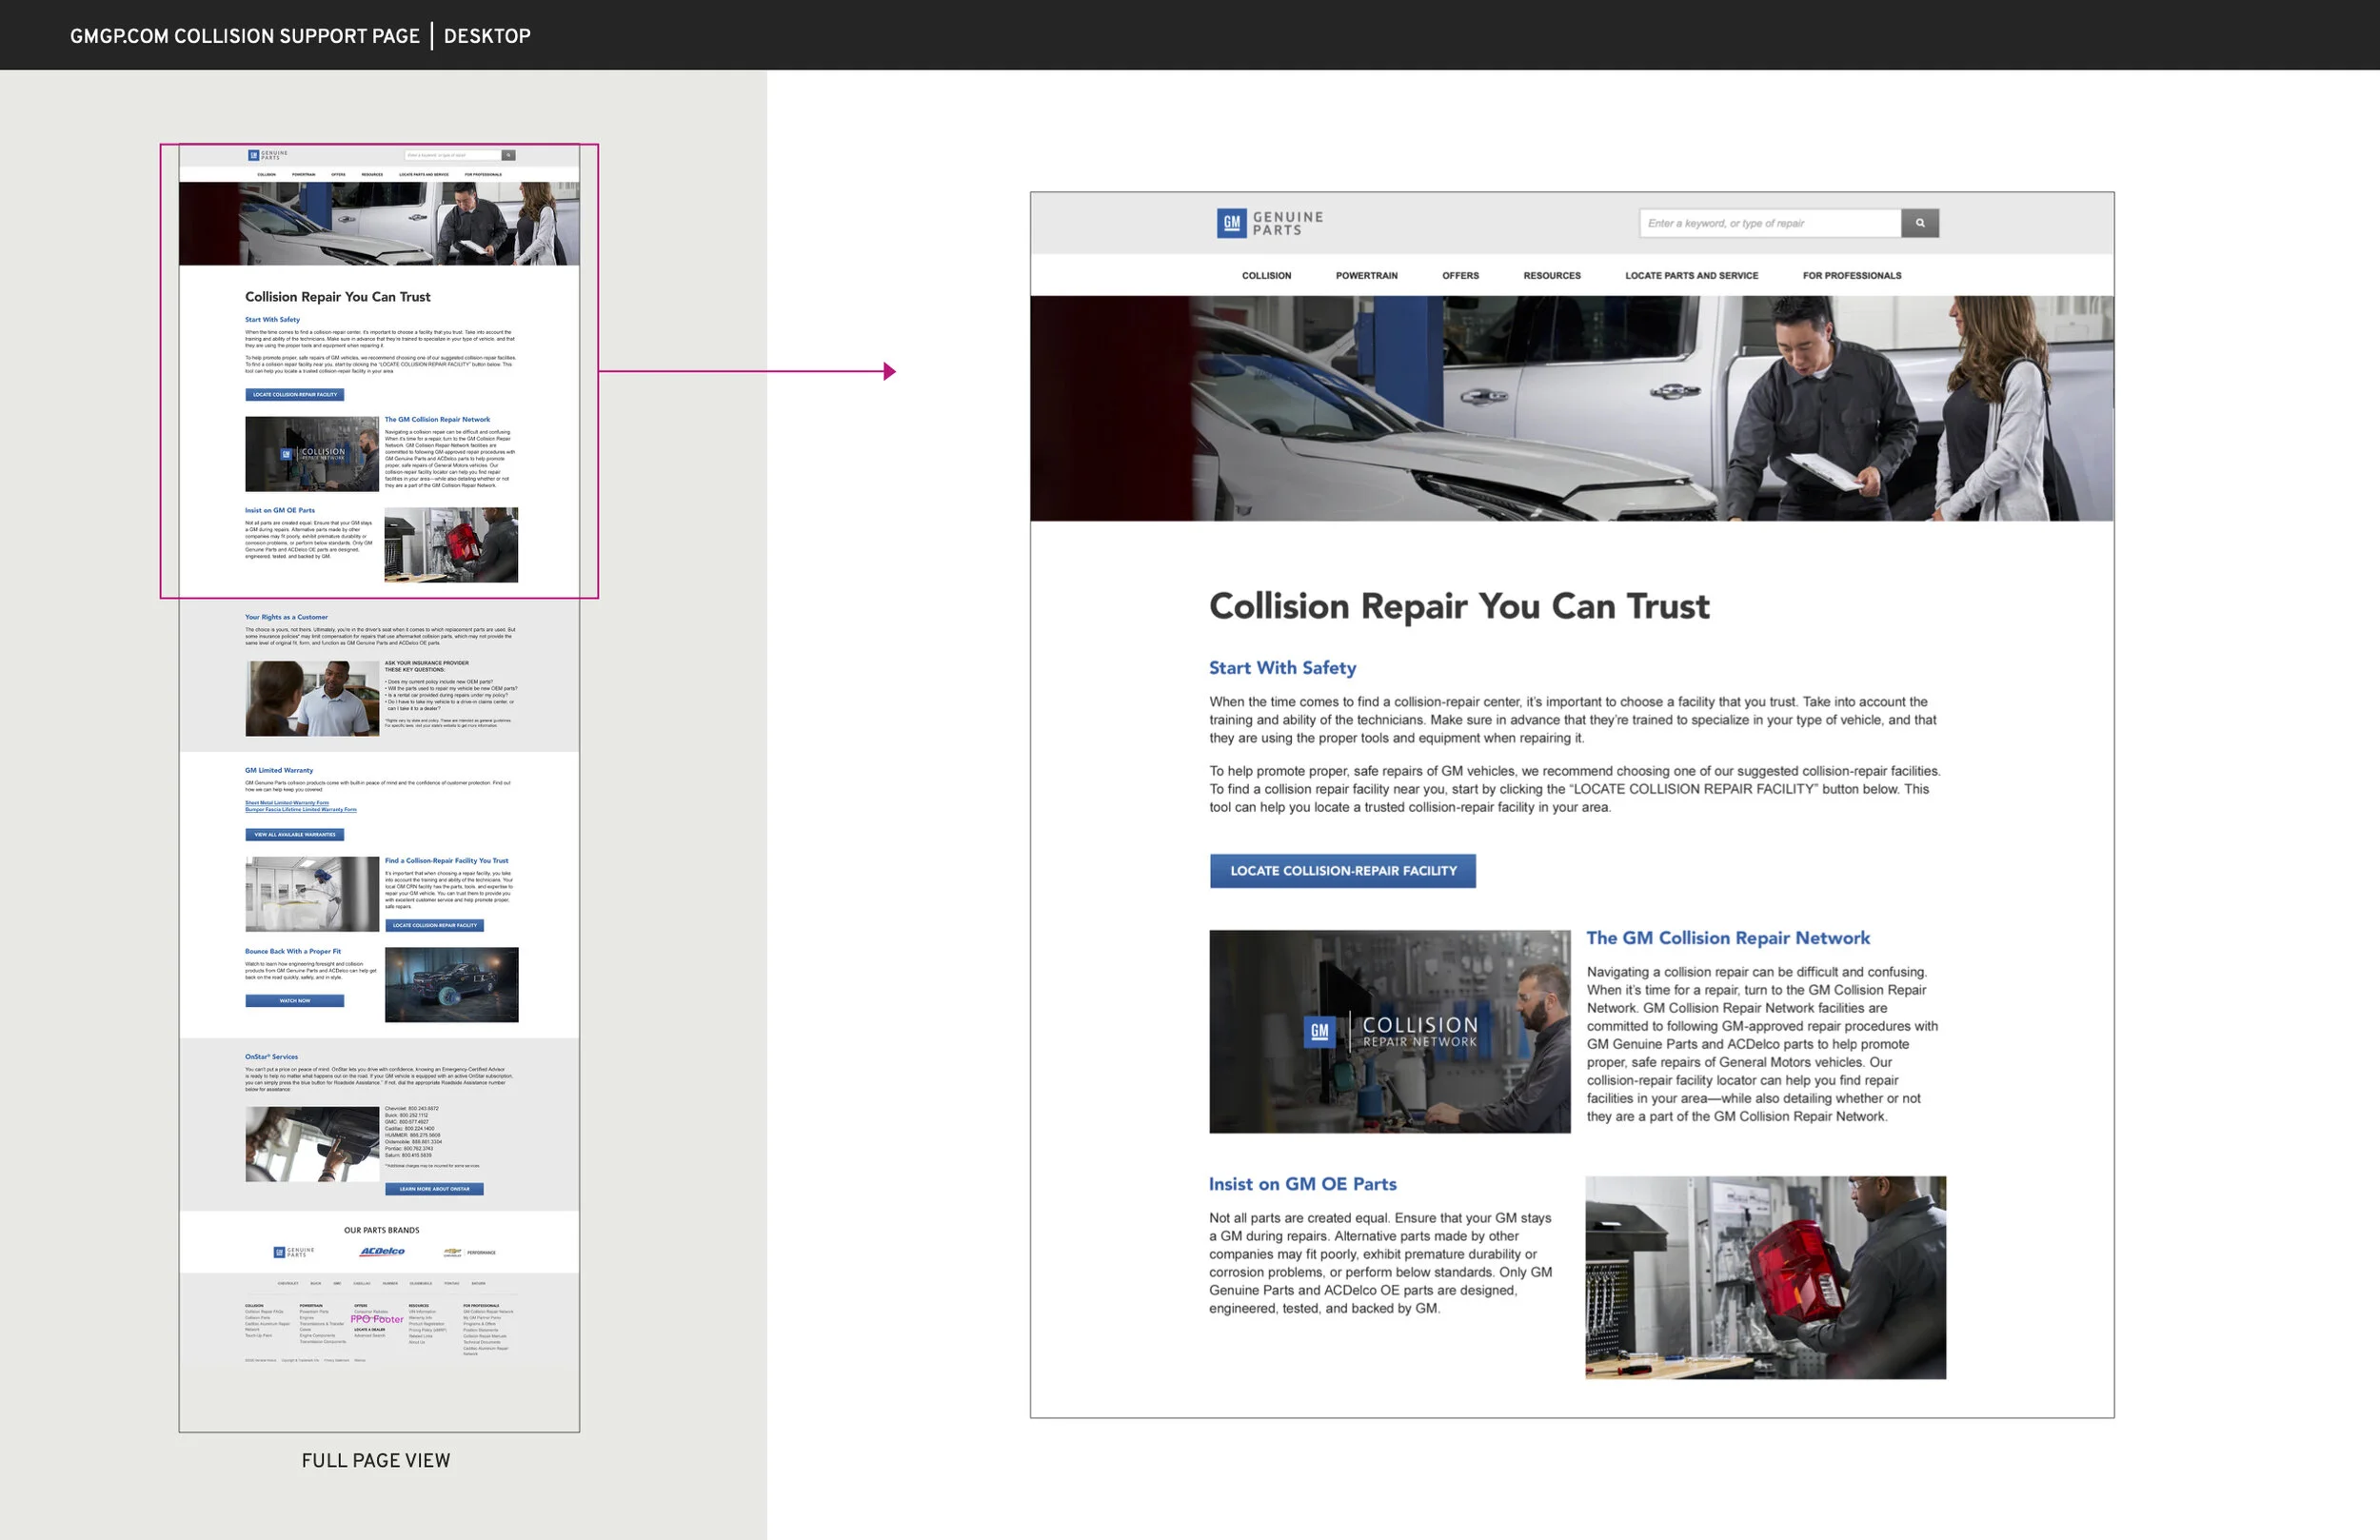The image size is (2380, 1540).
Task: Click the enlarged 'Start With Safety' heading
Action: (x=1282, y=668)
